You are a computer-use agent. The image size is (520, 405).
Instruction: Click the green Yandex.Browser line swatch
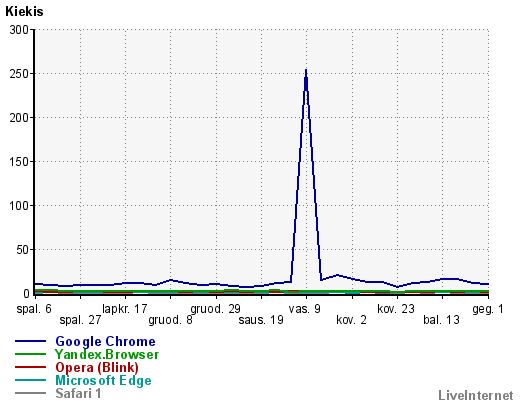click(x=30, y=354)
